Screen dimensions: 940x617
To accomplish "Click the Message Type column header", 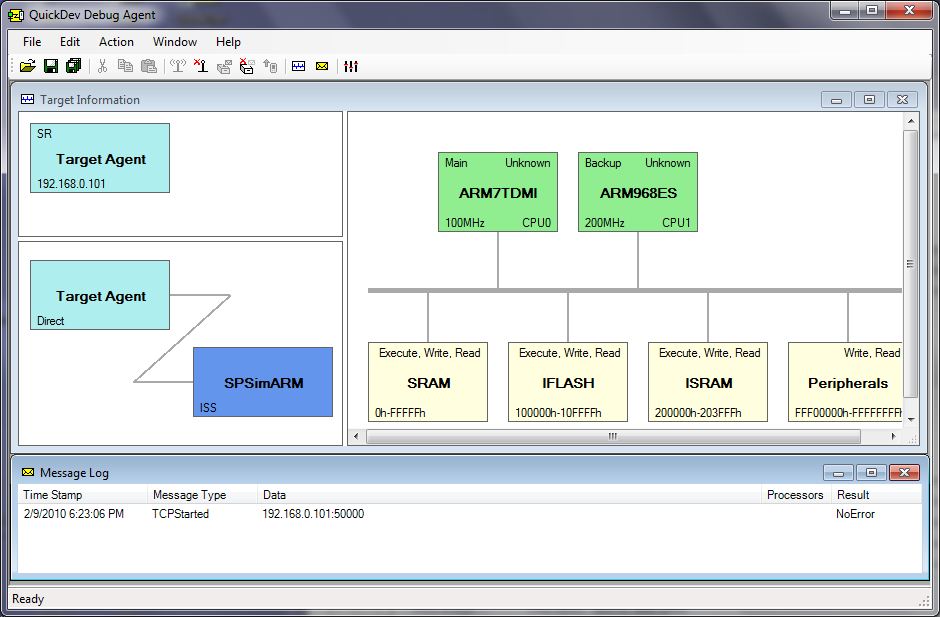I will [x=203, y=495].
